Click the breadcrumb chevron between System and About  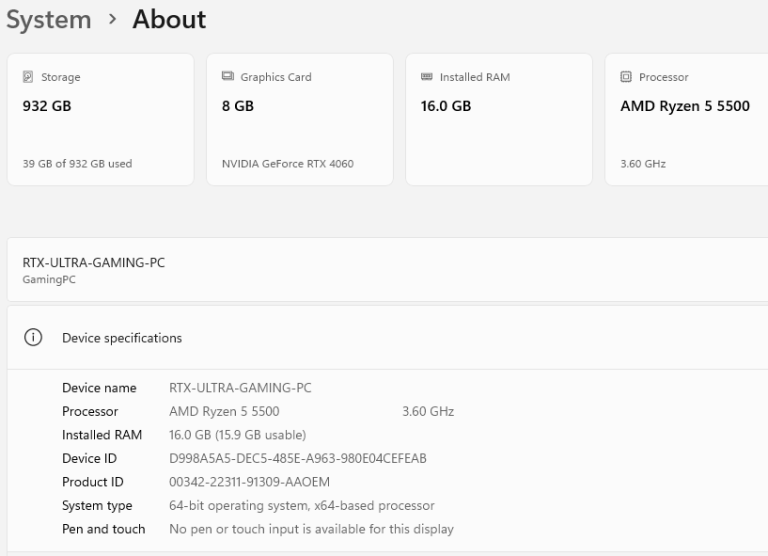point(112,20)
